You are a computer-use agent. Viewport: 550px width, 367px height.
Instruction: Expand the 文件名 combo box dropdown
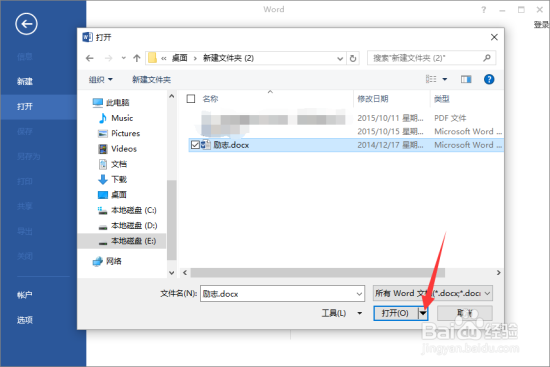[x=360, y=294]
